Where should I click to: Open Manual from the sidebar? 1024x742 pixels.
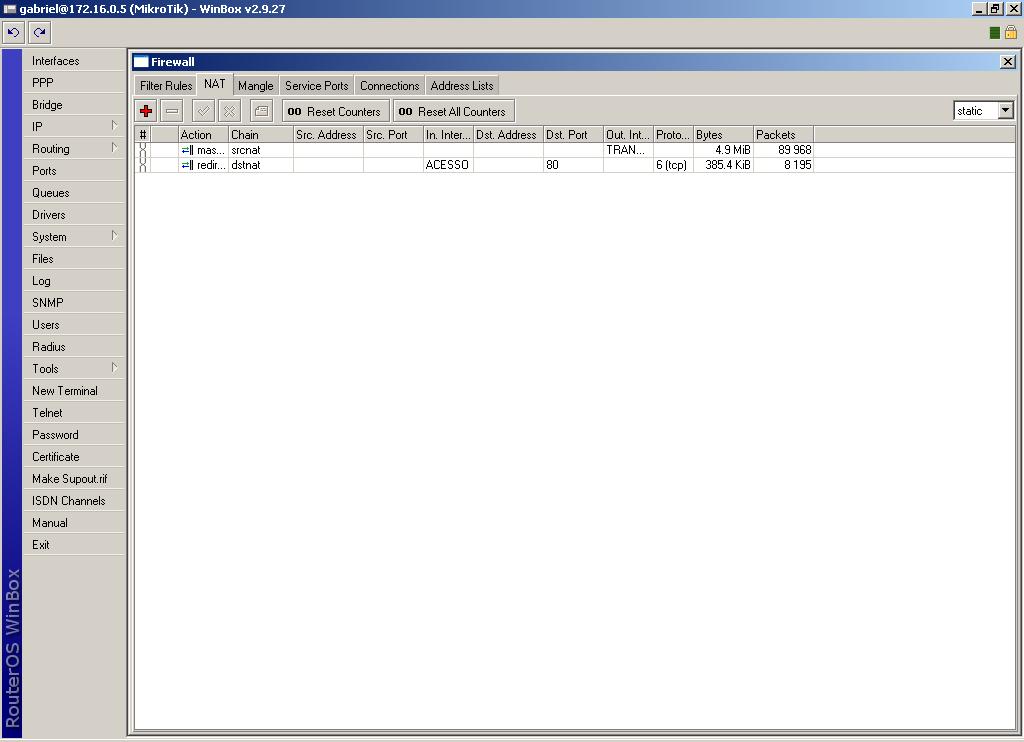click(74, 523)
